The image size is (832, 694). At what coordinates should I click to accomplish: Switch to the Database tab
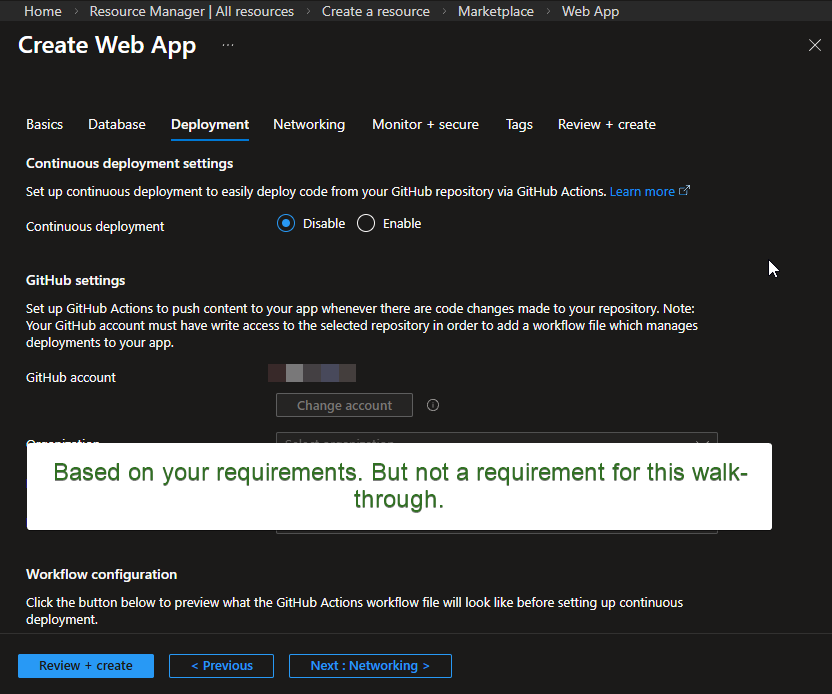click(116, 124)
